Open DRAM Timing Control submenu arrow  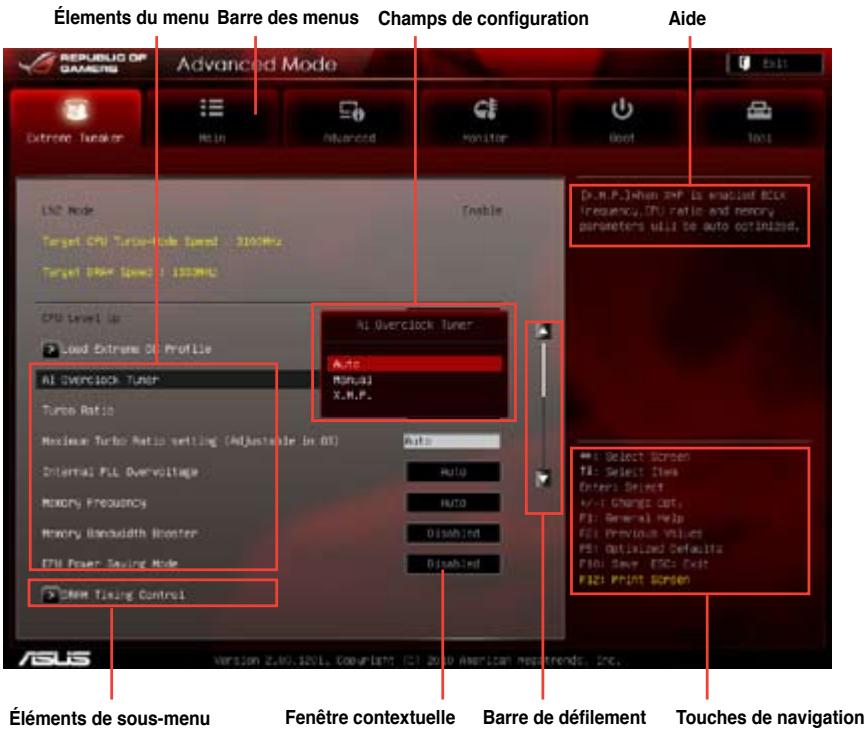pos(50,595)
